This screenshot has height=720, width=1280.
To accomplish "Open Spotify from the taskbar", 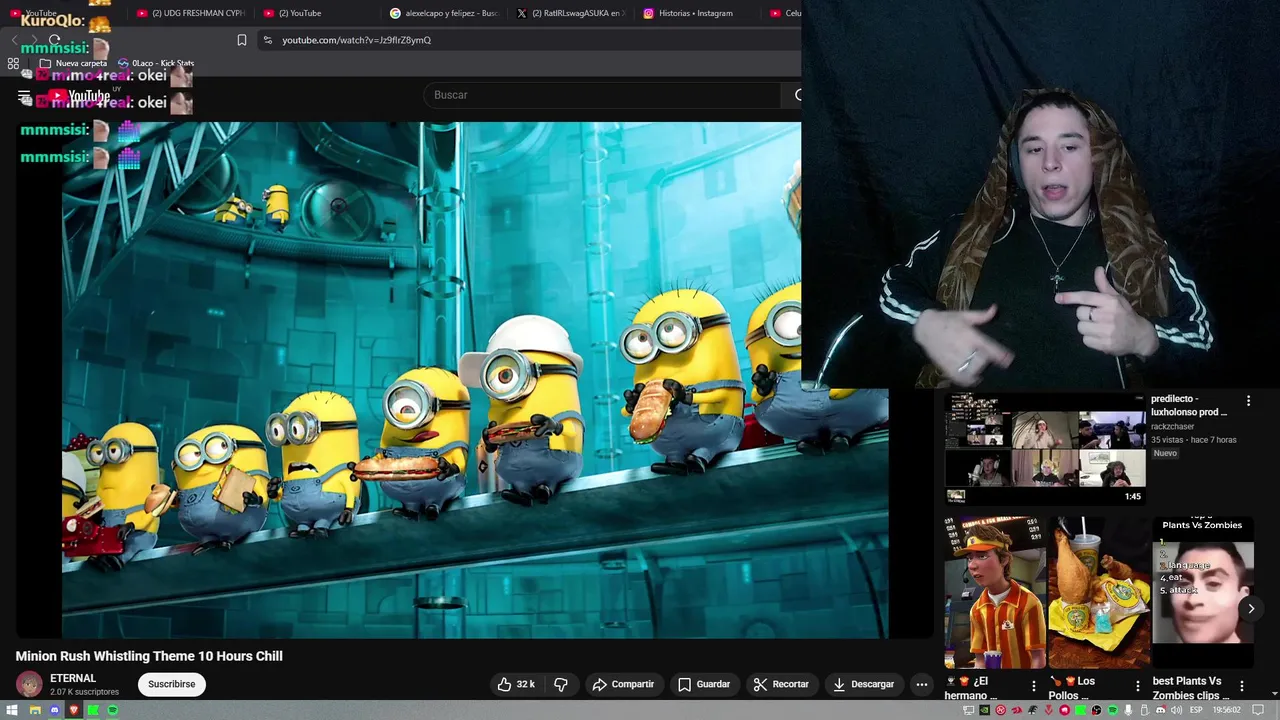I will click(x=113, y=710).
